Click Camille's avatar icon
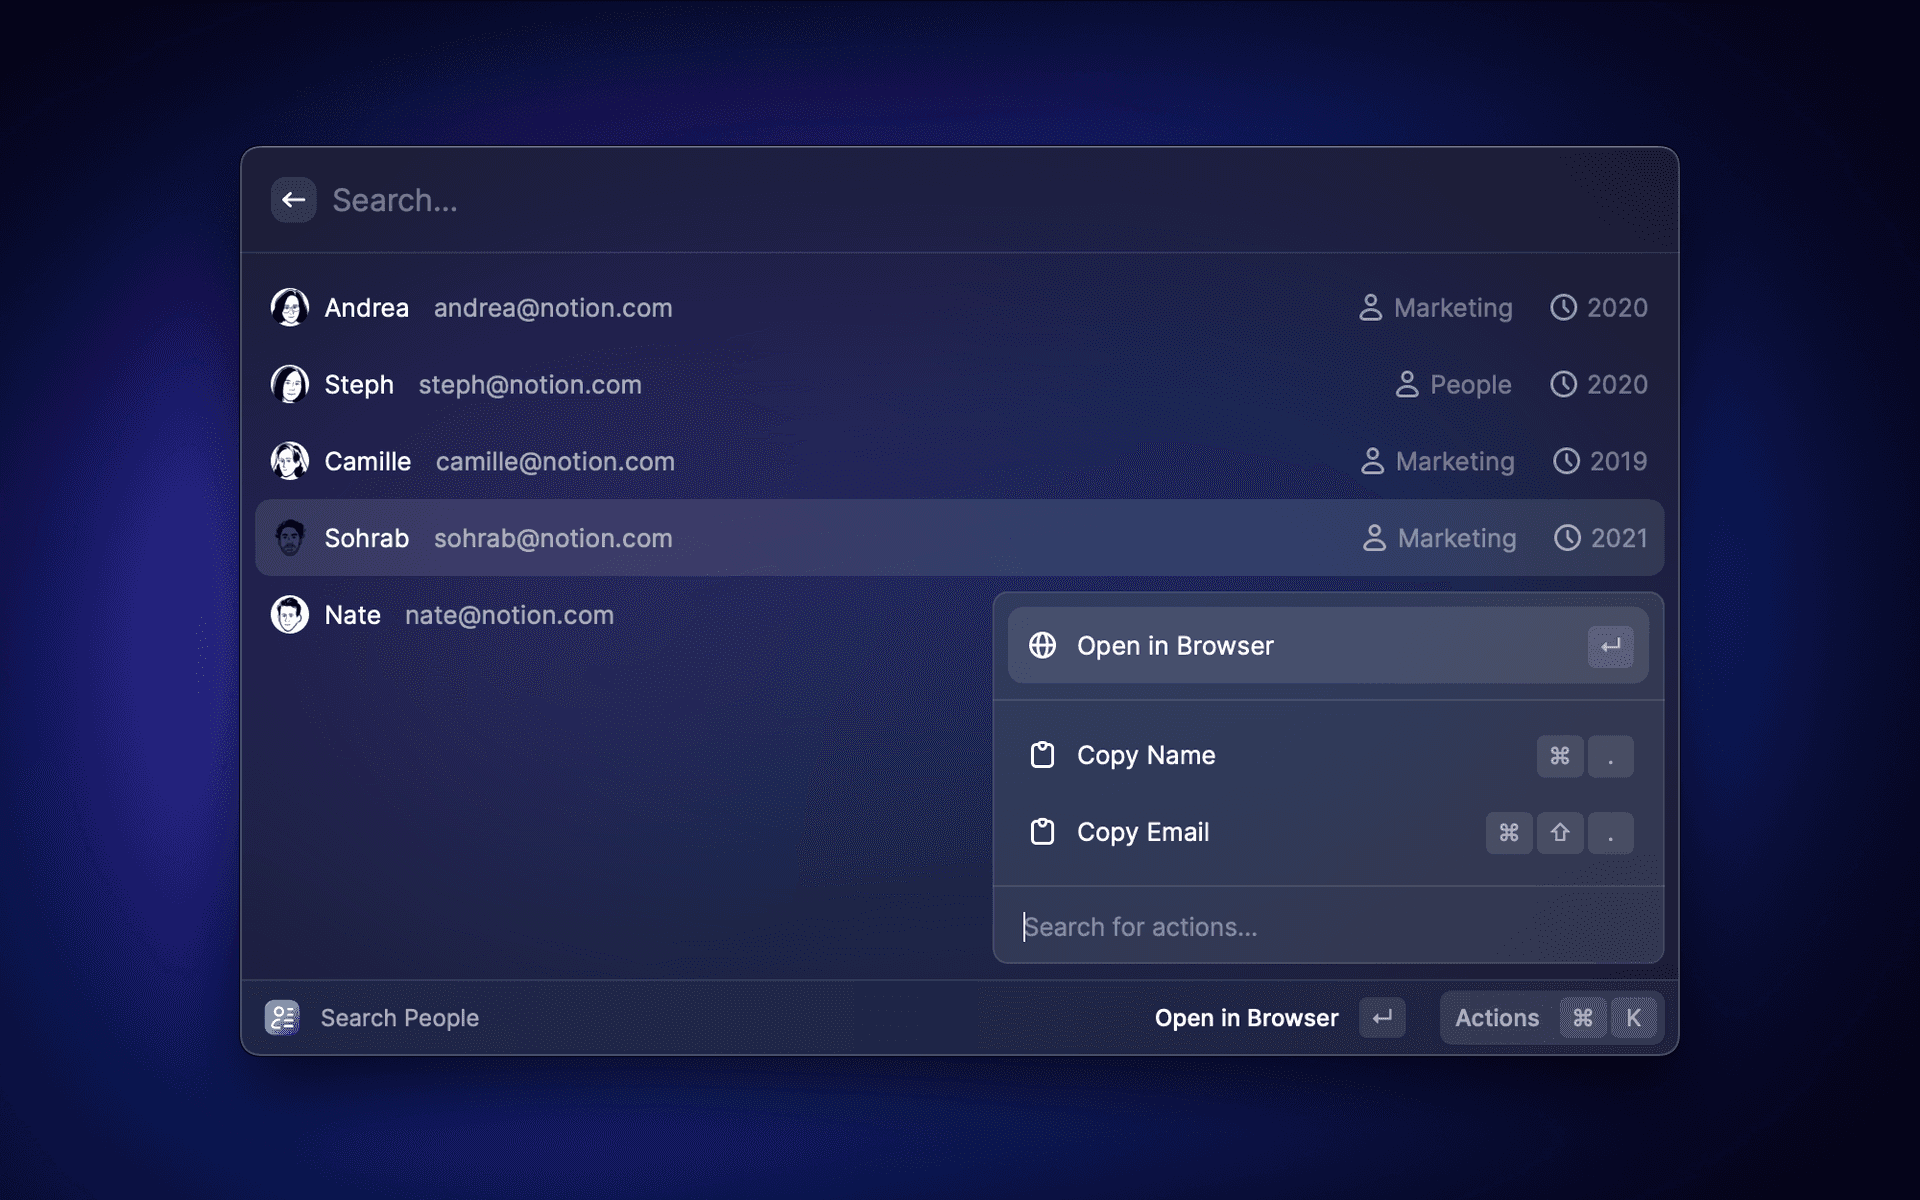The image size is (1920, 1200). point(290,461)
